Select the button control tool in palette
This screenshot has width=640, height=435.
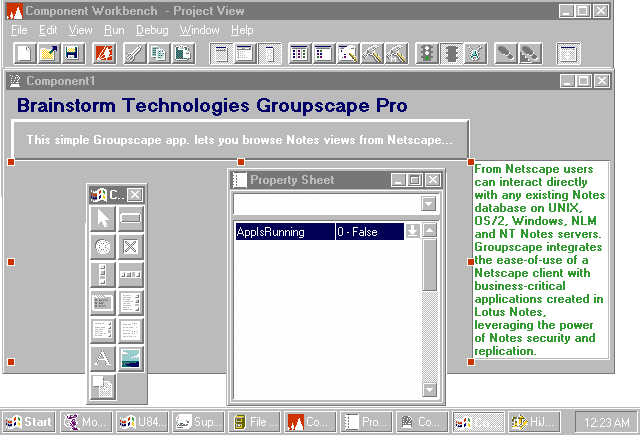[x=131, y=218]
